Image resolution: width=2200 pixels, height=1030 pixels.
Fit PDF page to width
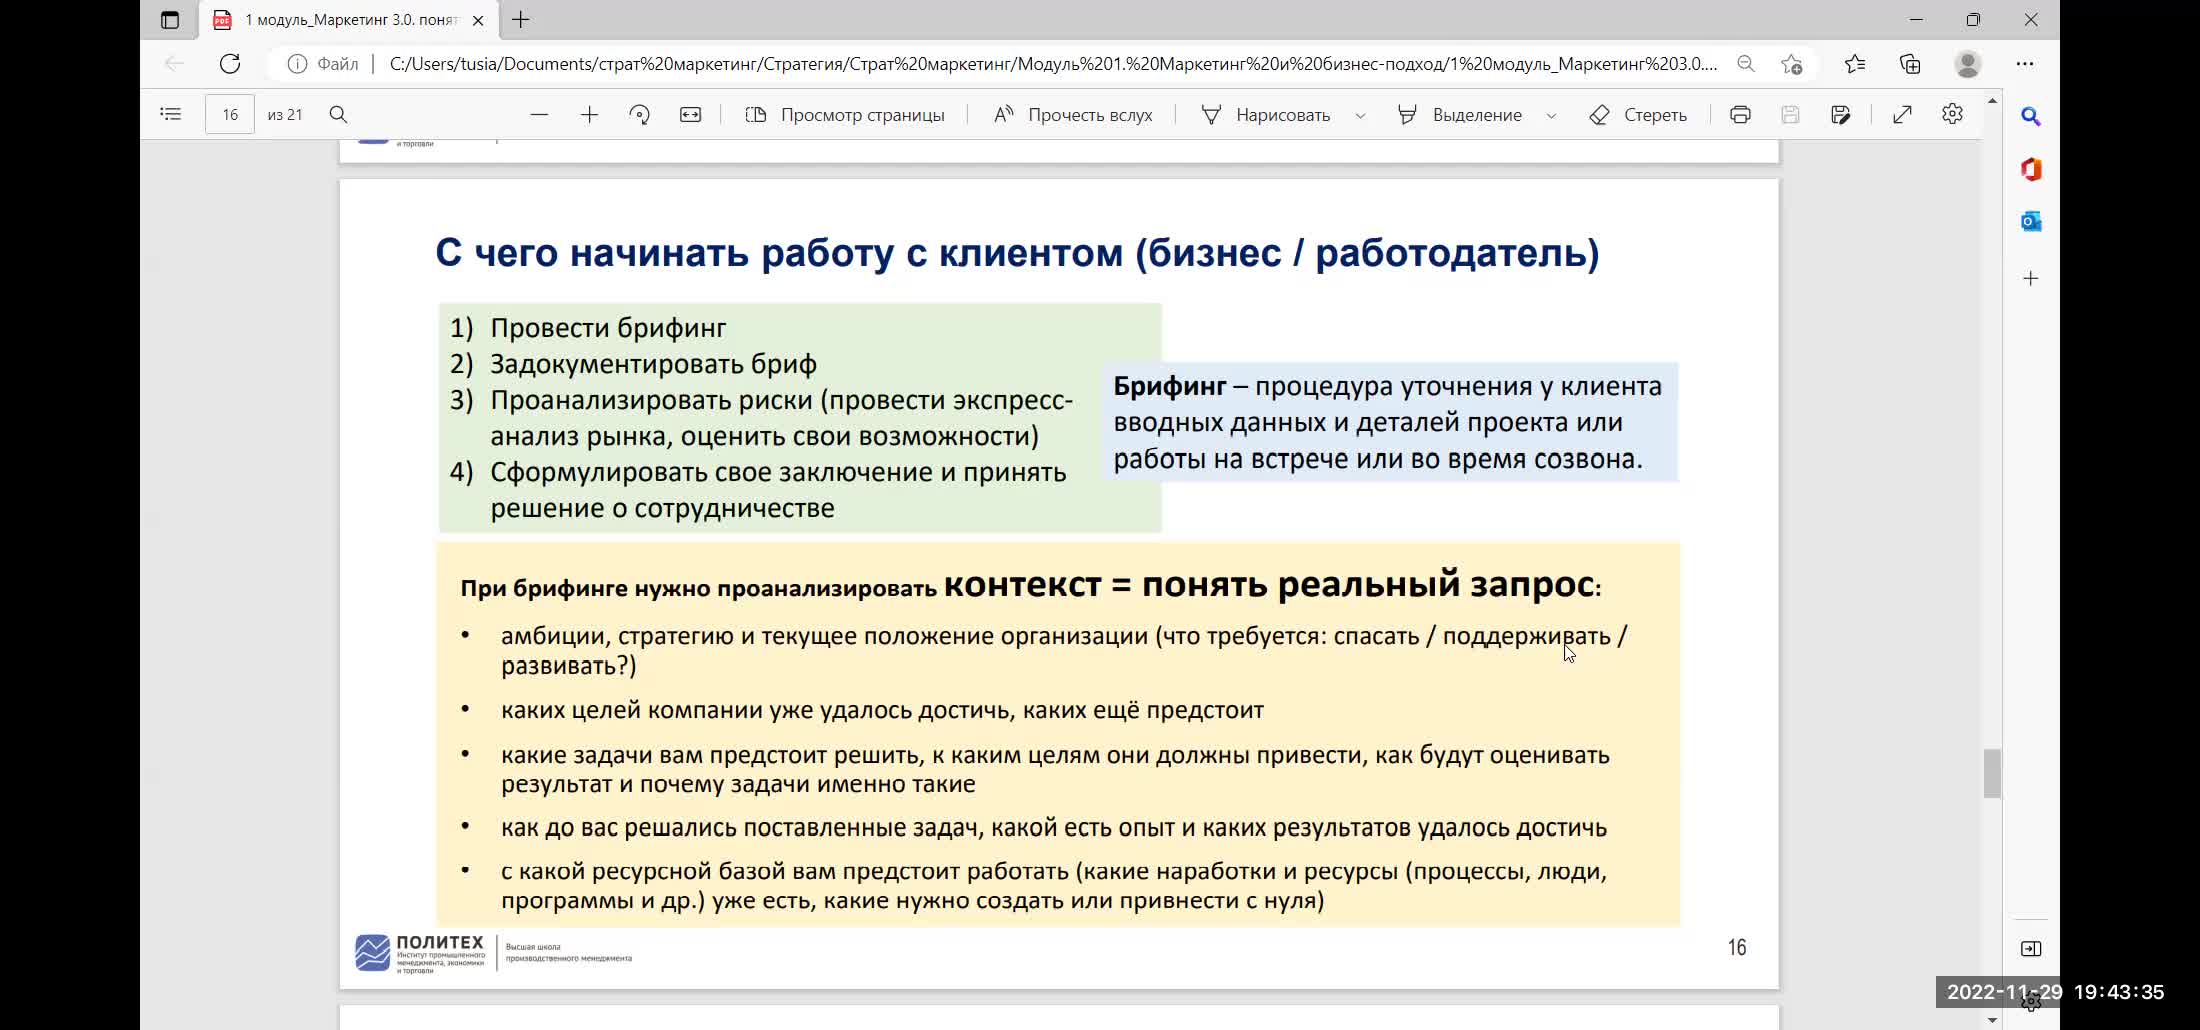[x=691, y=115]
